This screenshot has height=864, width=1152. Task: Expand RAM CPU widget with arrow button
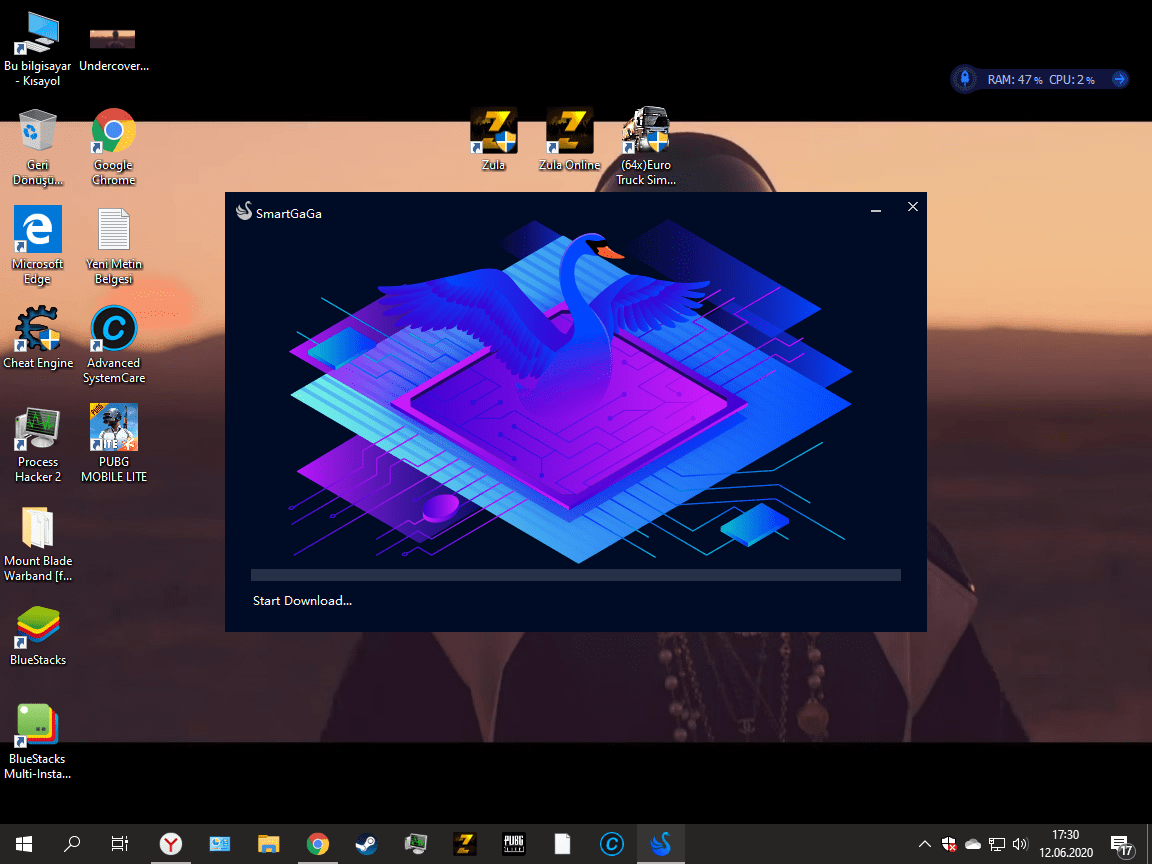point(1119,79)
